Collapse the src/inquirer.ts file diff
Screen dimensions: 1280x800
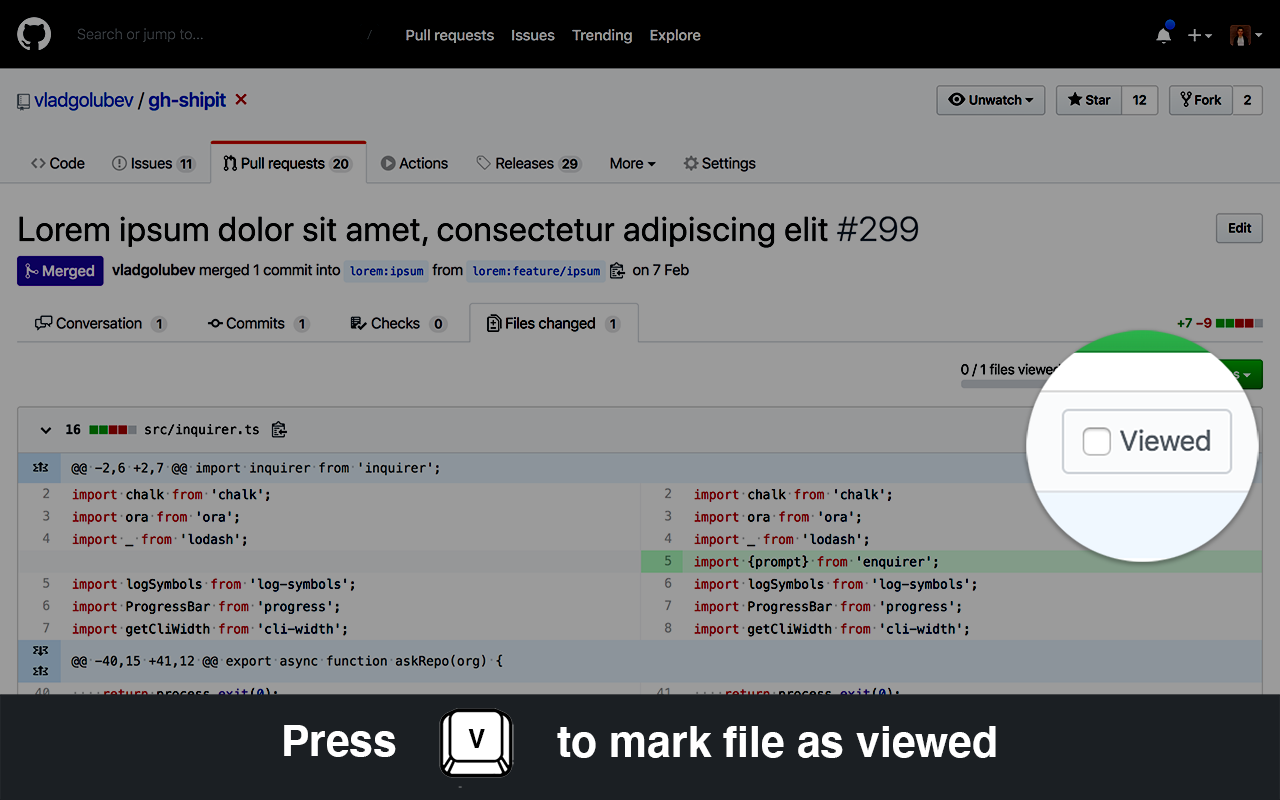(45, 430)
